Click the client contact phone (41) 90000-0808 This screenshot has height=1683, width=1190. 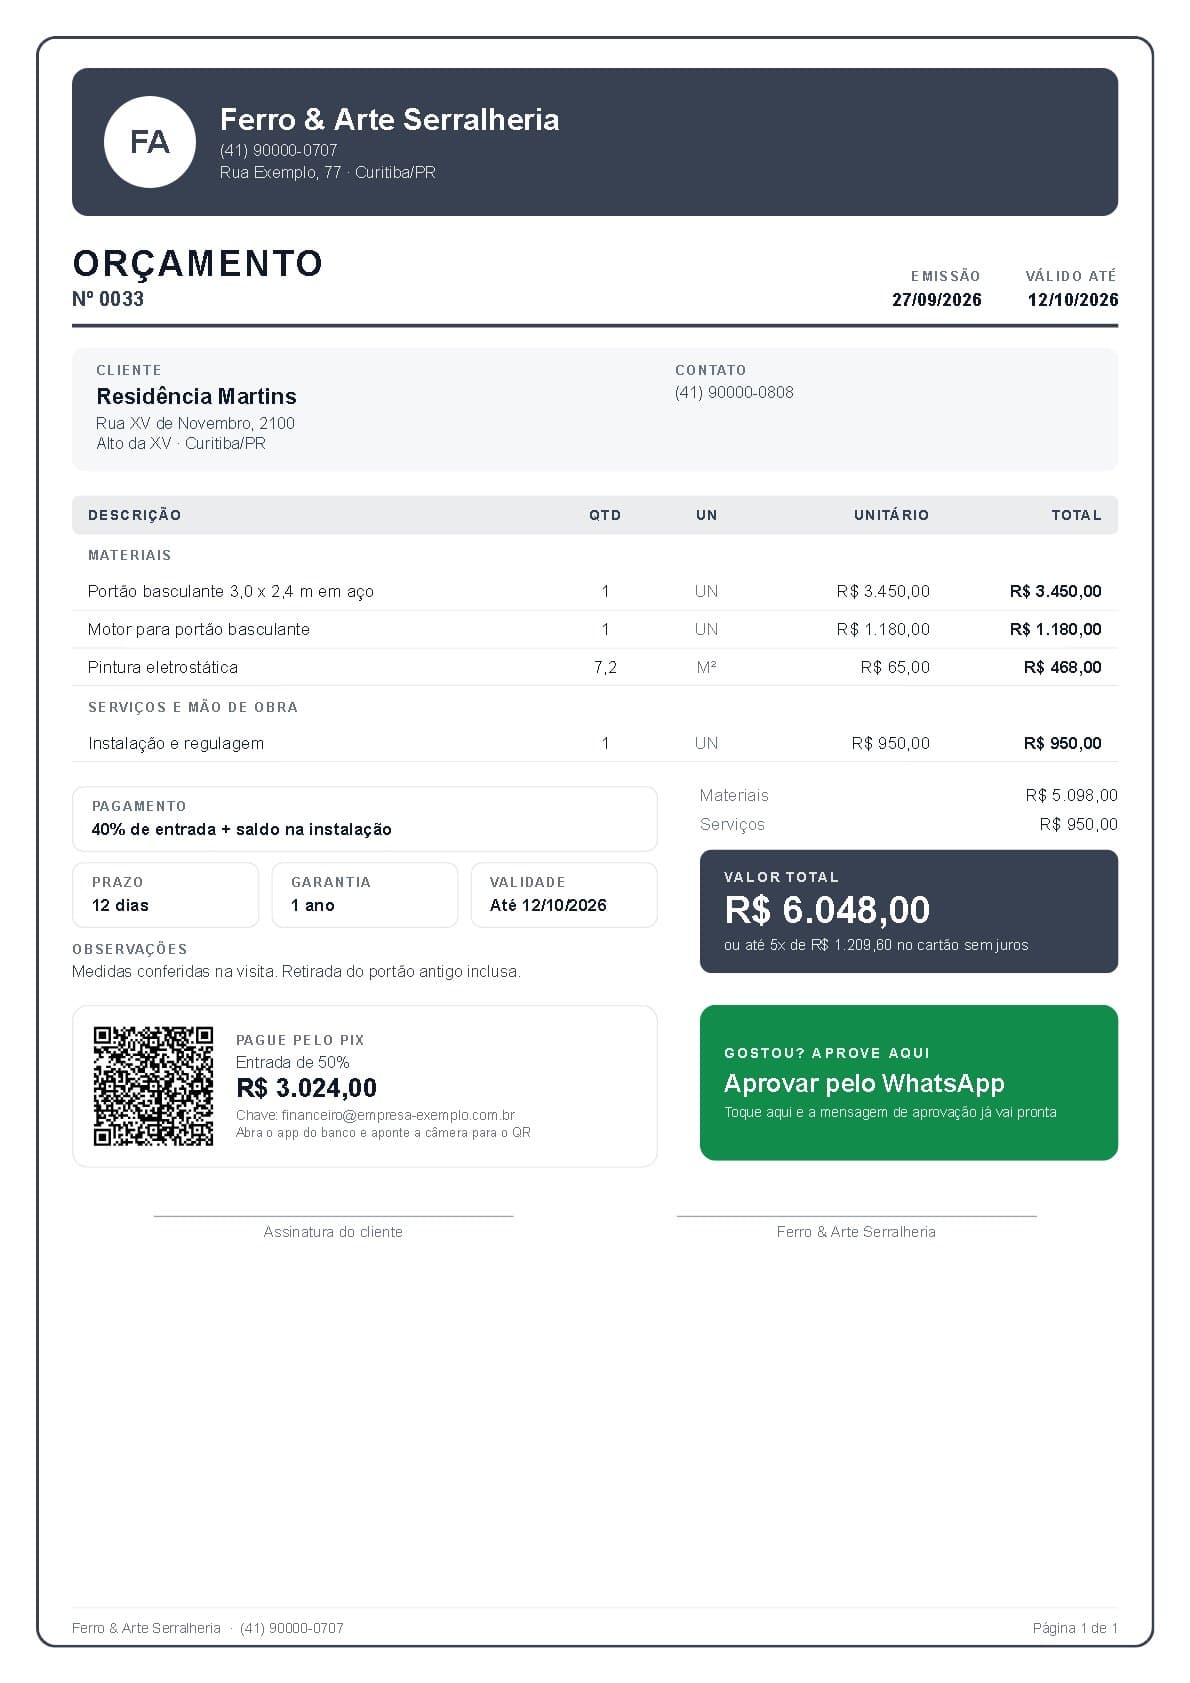pyautogui.click(x=734, y=392)
